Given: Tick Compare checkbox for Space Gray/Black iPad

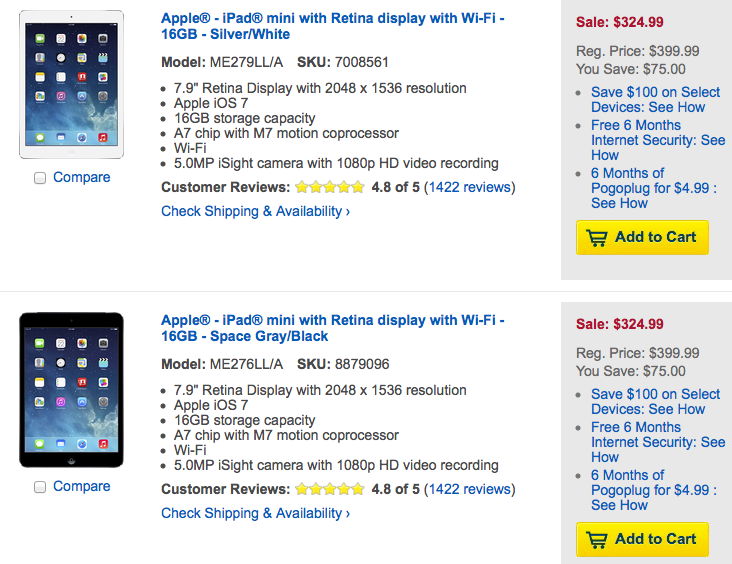Looking at the screenshot, I should click(x=40, y=487).
